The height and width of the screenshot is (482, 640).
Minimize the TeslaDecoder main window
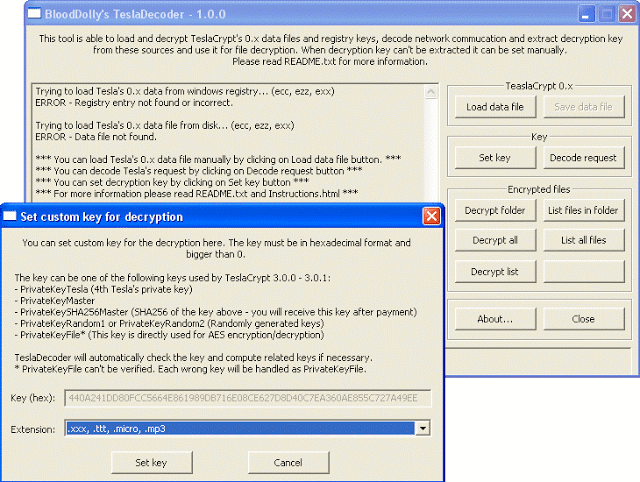586,14
